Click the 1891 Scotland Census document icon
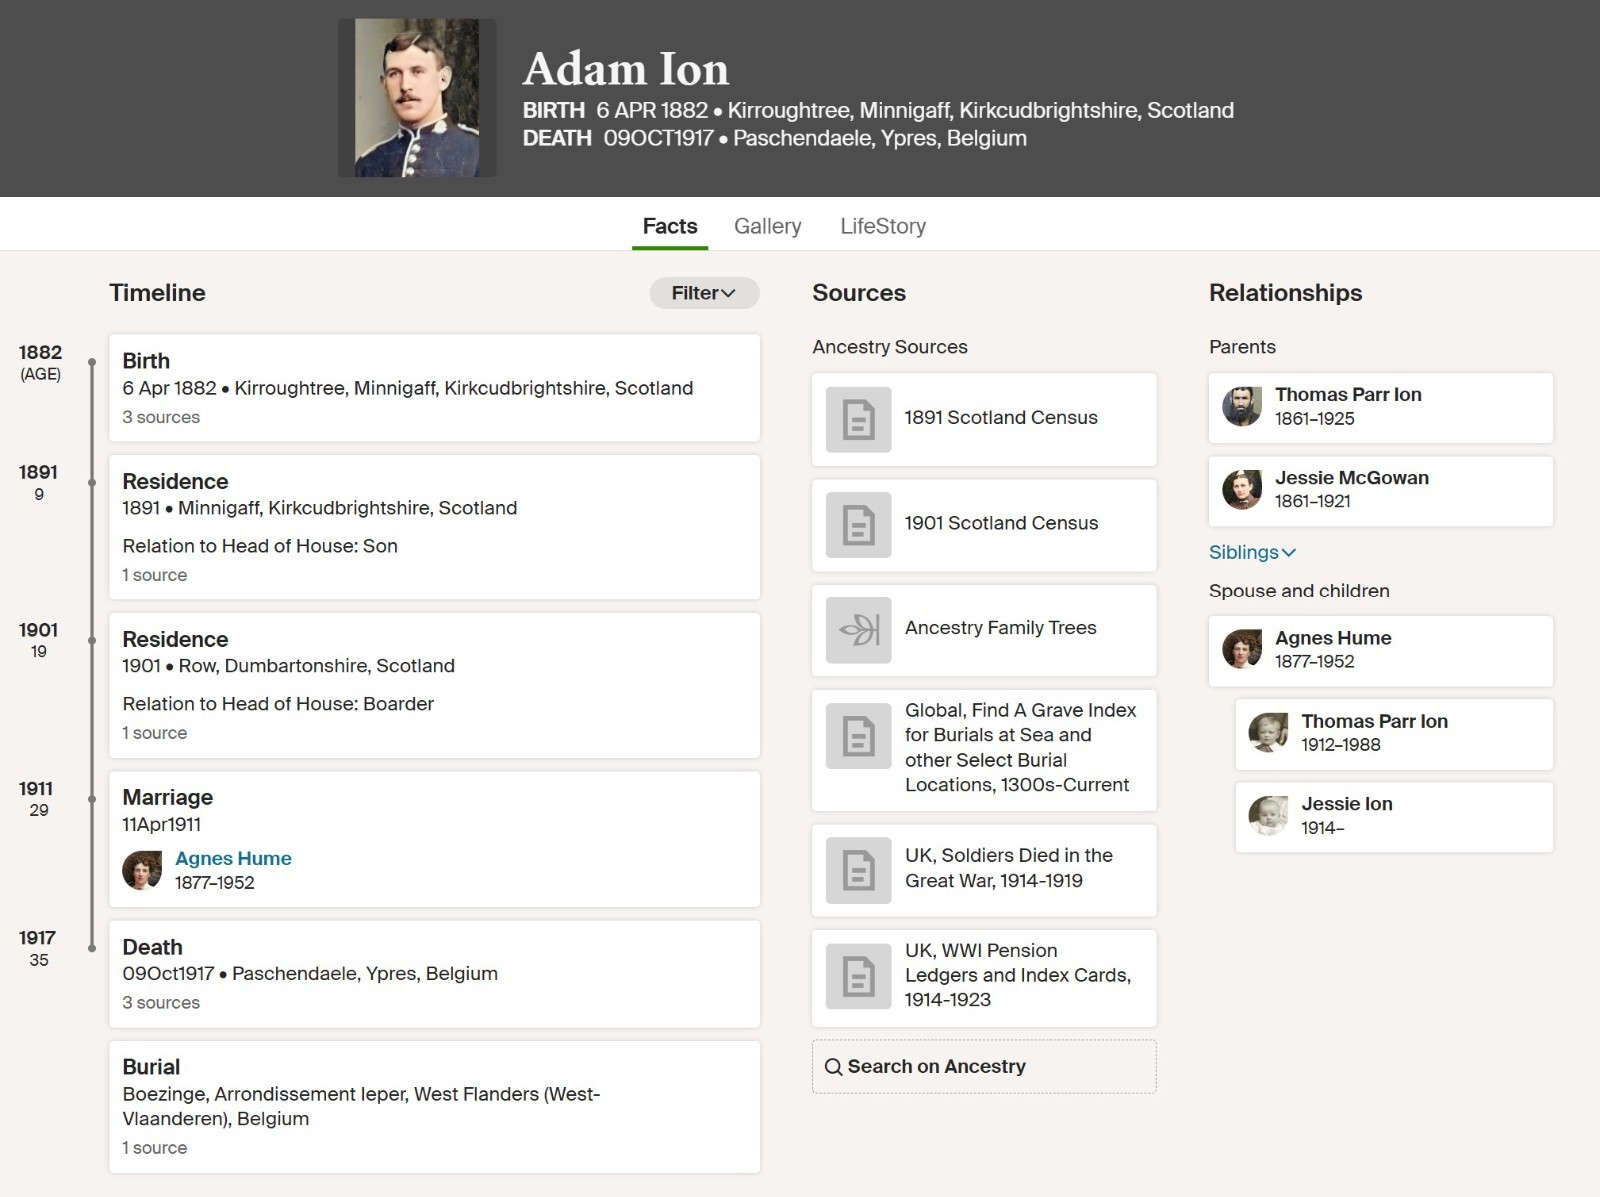 point(858,419)
